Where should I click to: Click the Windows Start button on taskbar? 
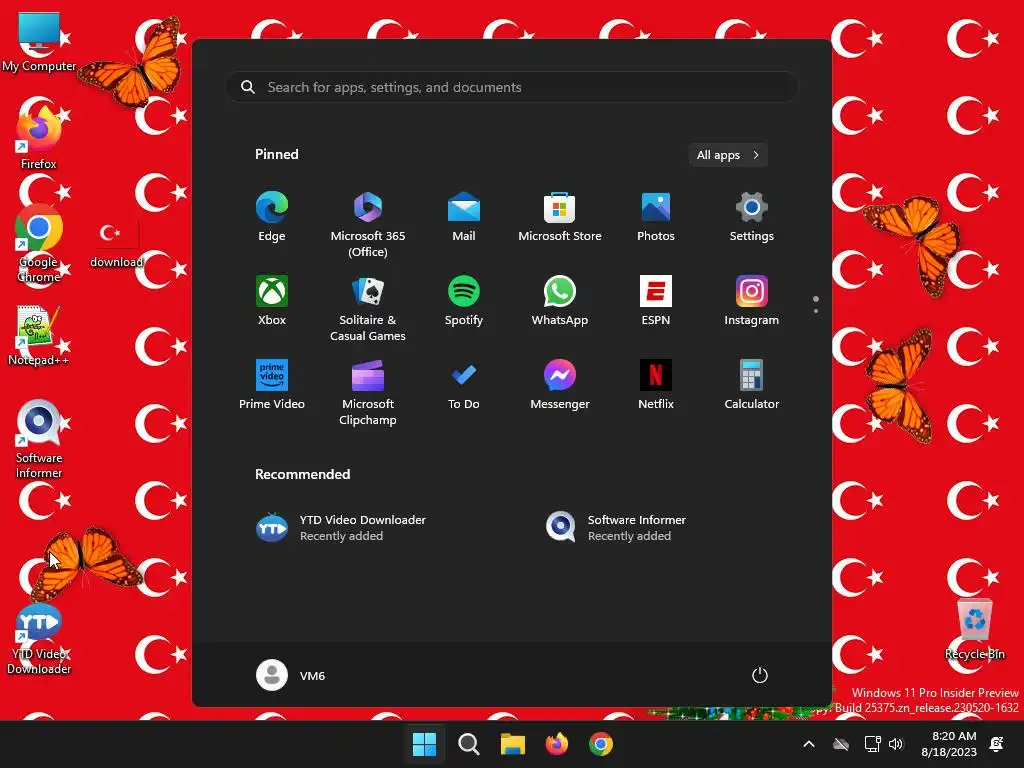click(424, 744)
